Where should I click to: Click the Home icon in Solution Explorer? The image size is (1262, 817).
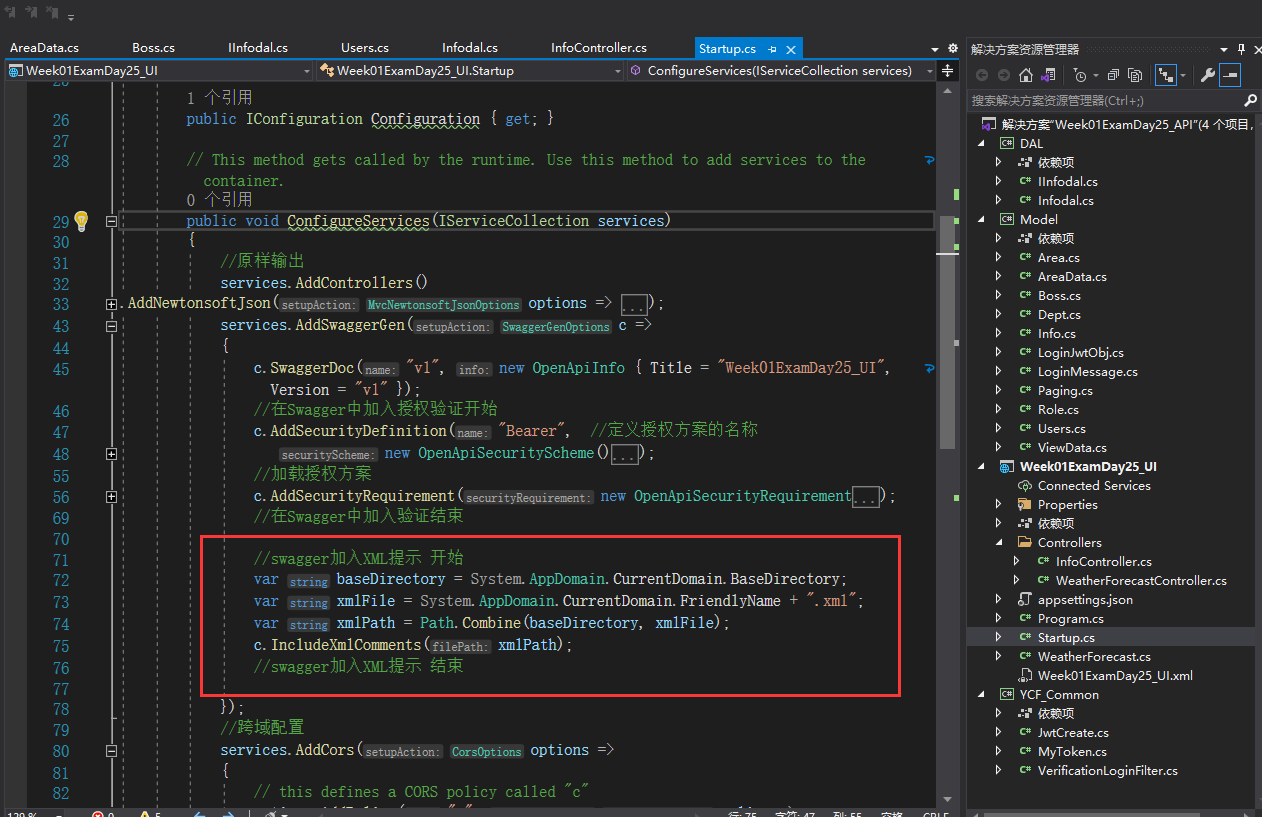tap(1025, 75)
